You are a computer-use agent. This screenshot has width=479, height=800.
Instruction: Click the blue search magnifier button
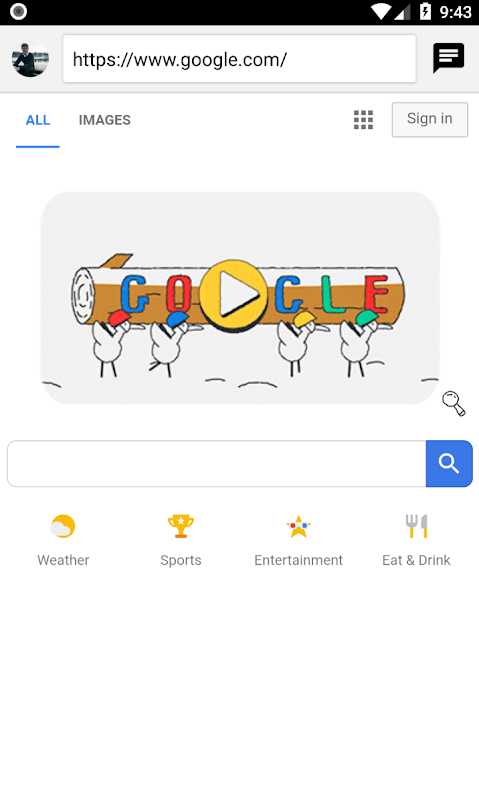click(449, 463)
